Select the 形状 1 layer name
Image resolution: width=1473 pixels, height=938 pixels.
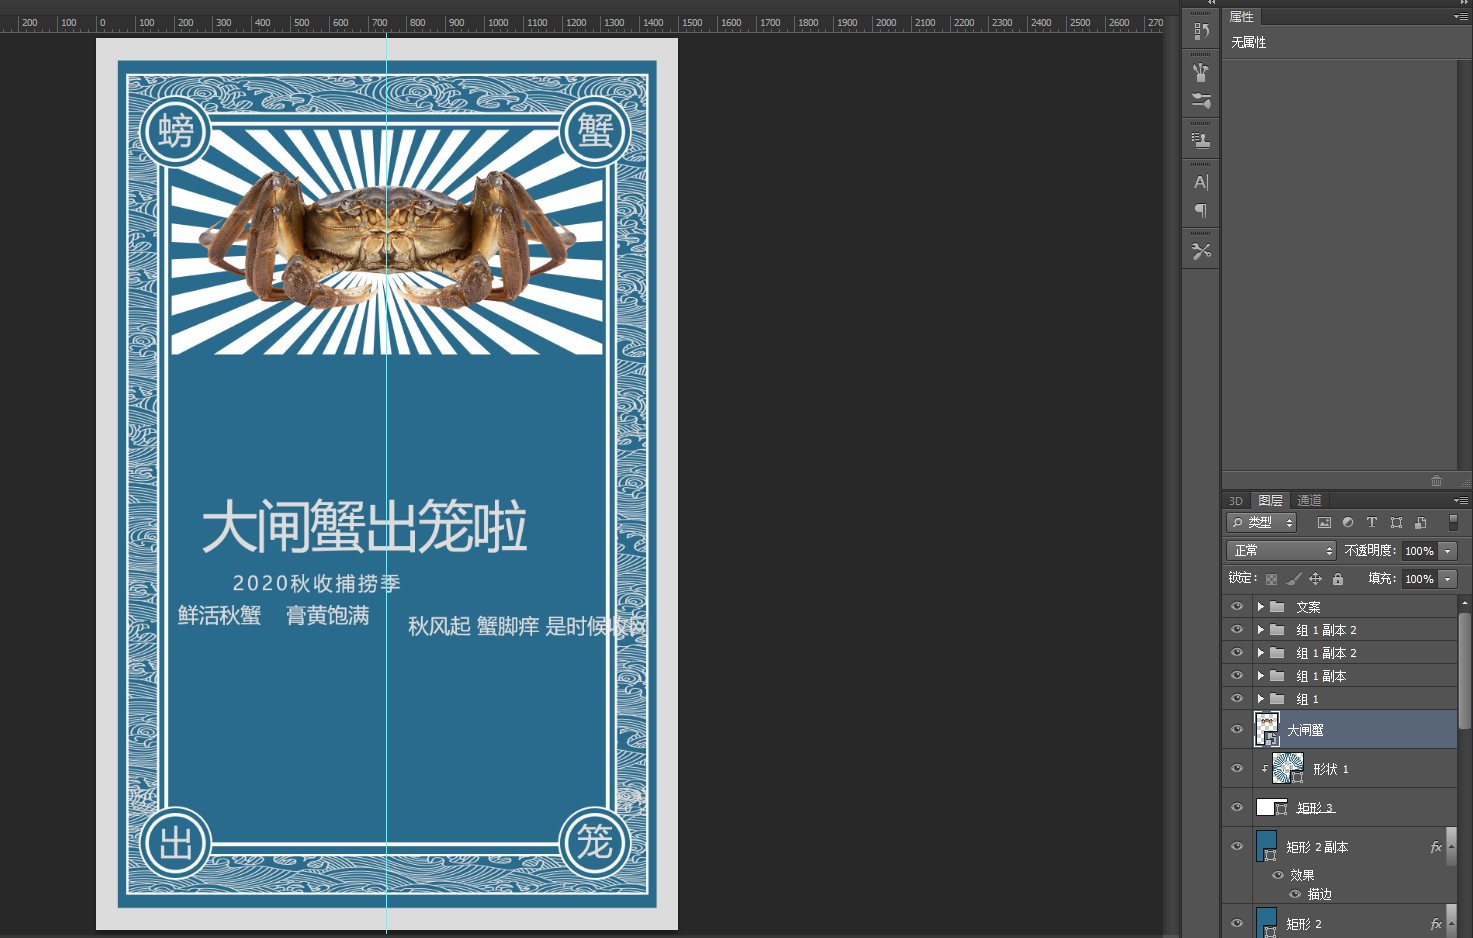(1331, 769)
